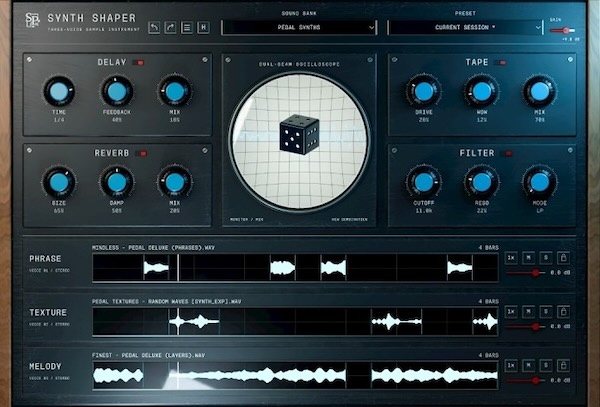
Task: Click the Texture voice volume slider
Action: (x=526, y=327)
